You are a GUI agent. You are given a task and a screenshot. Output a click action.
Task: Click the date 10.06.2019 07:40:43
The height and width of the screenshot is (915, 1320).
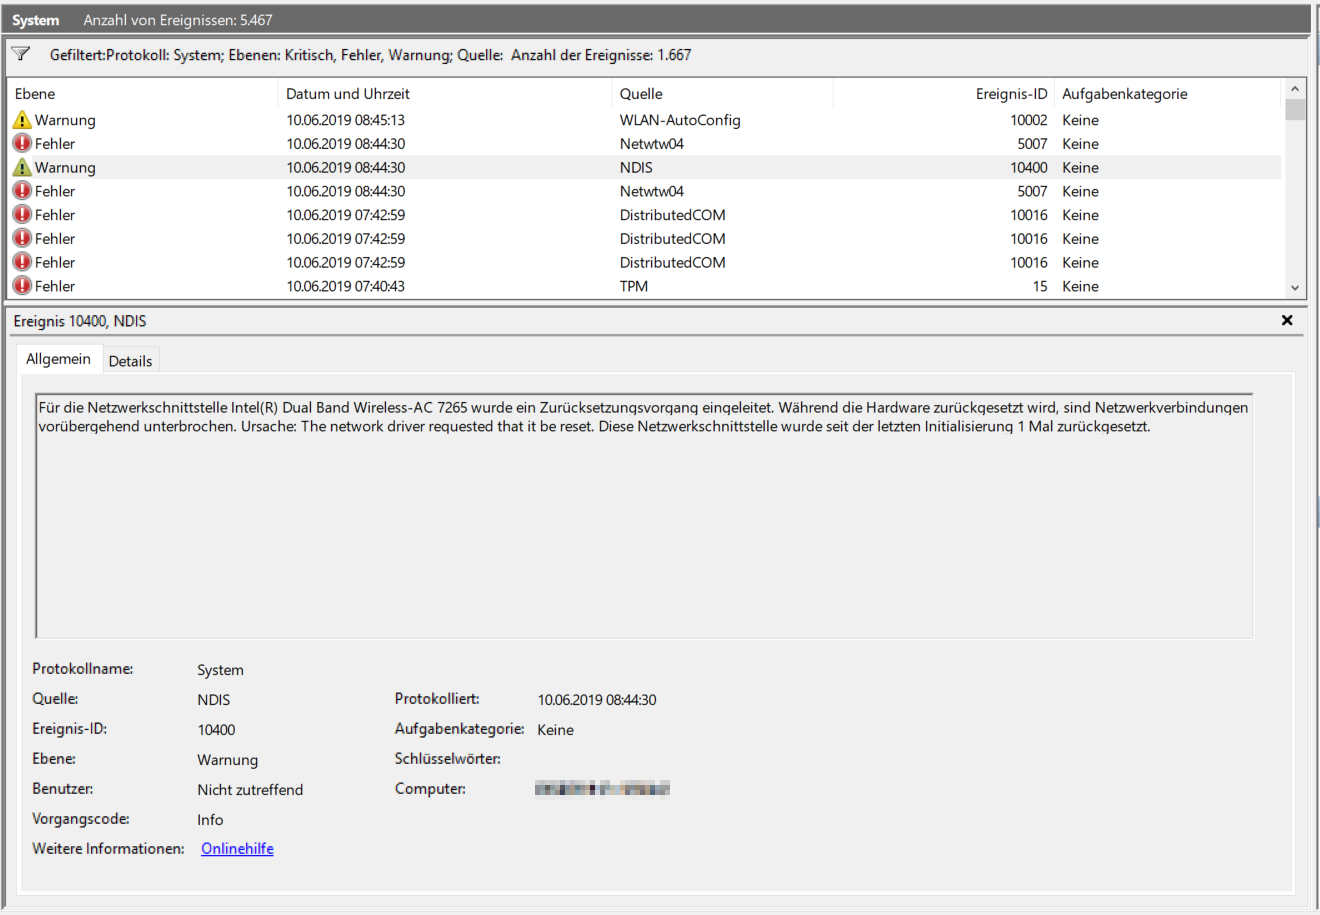345,286
